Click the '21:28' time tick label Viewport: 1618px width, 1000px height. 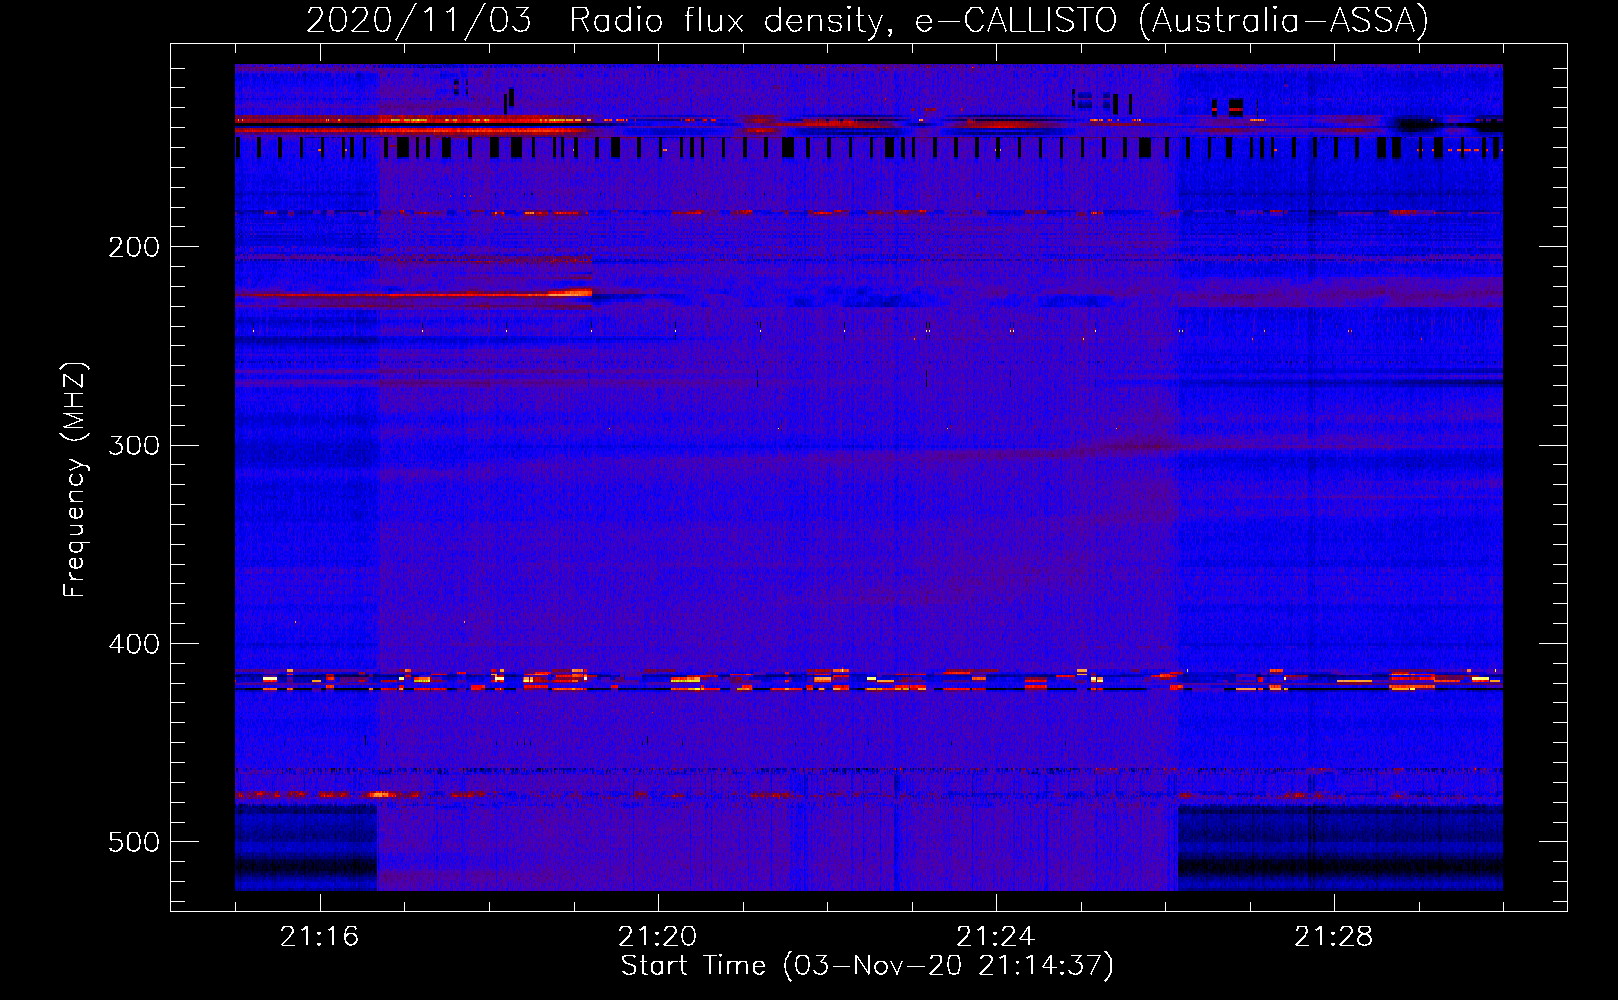click(1333, 937)
